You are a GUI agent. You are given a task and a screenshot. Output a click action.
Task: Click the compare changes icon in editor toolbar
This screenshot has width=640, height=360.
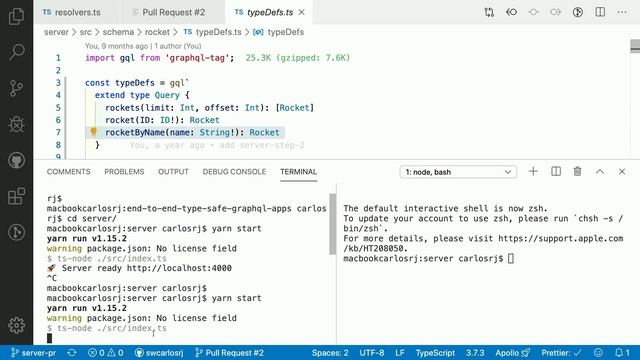coord(489,12)
